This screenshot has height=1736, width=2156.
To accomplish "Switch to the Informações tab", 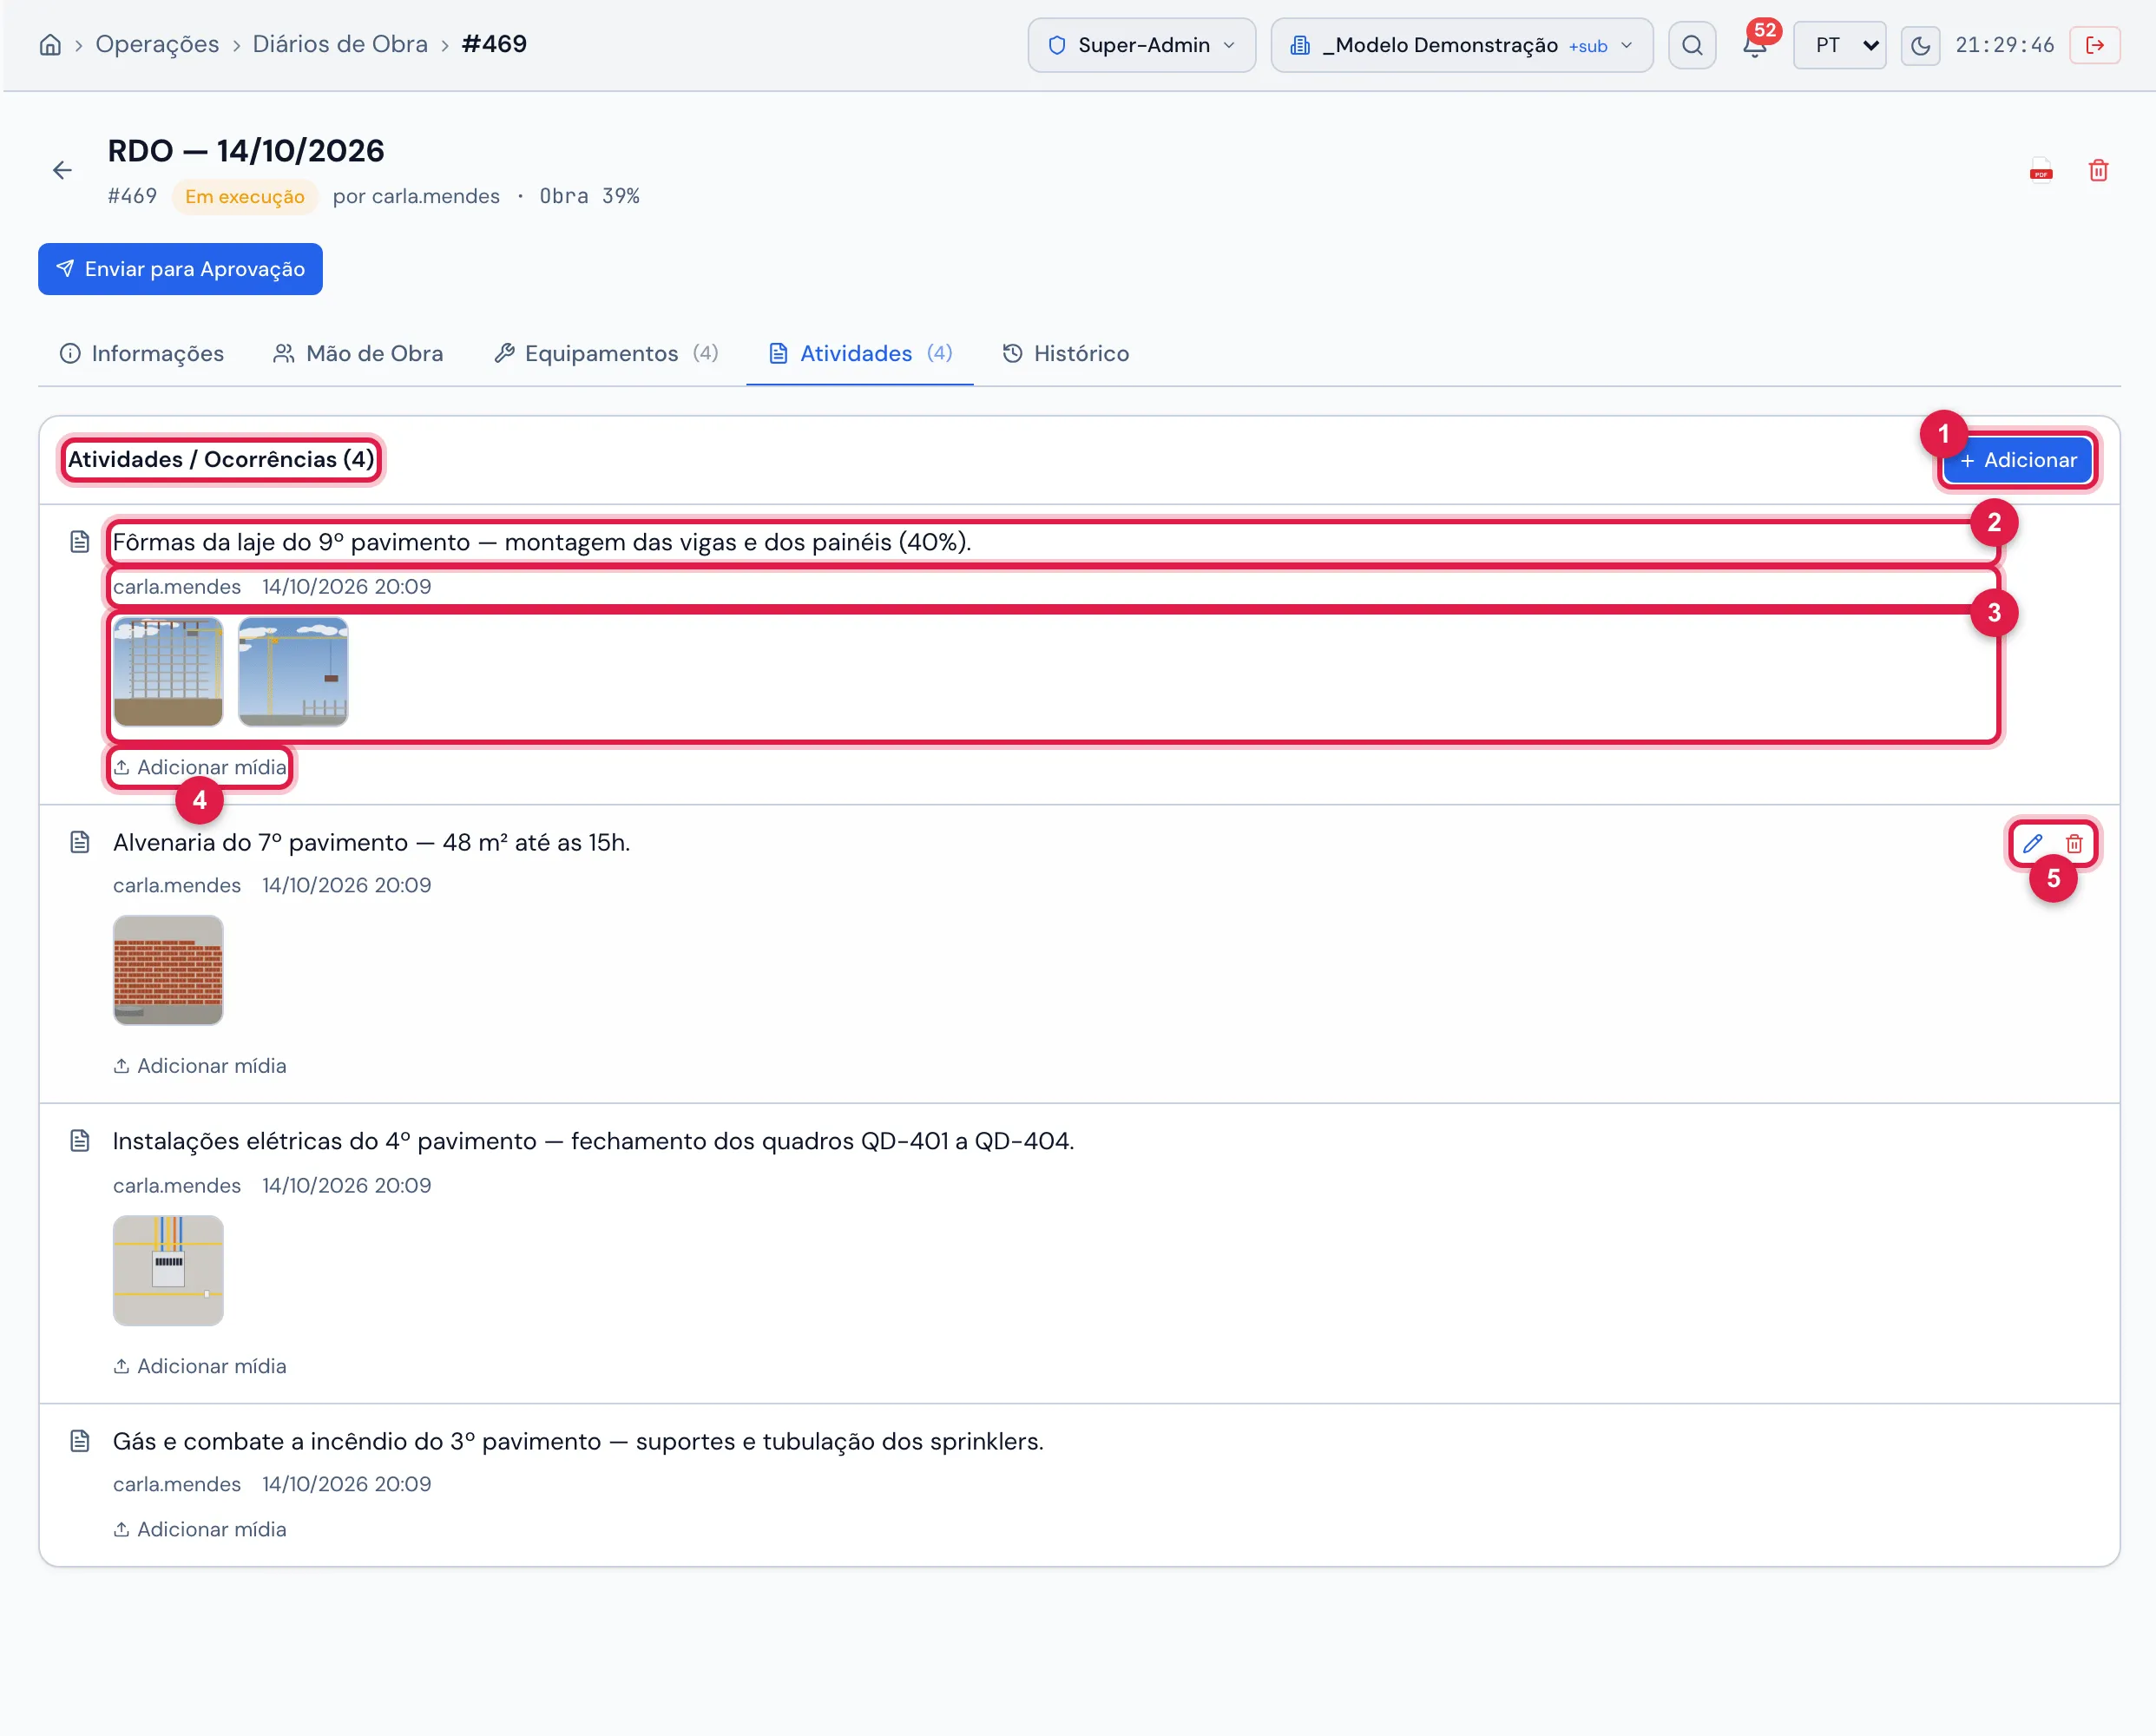I will point(141,353).
